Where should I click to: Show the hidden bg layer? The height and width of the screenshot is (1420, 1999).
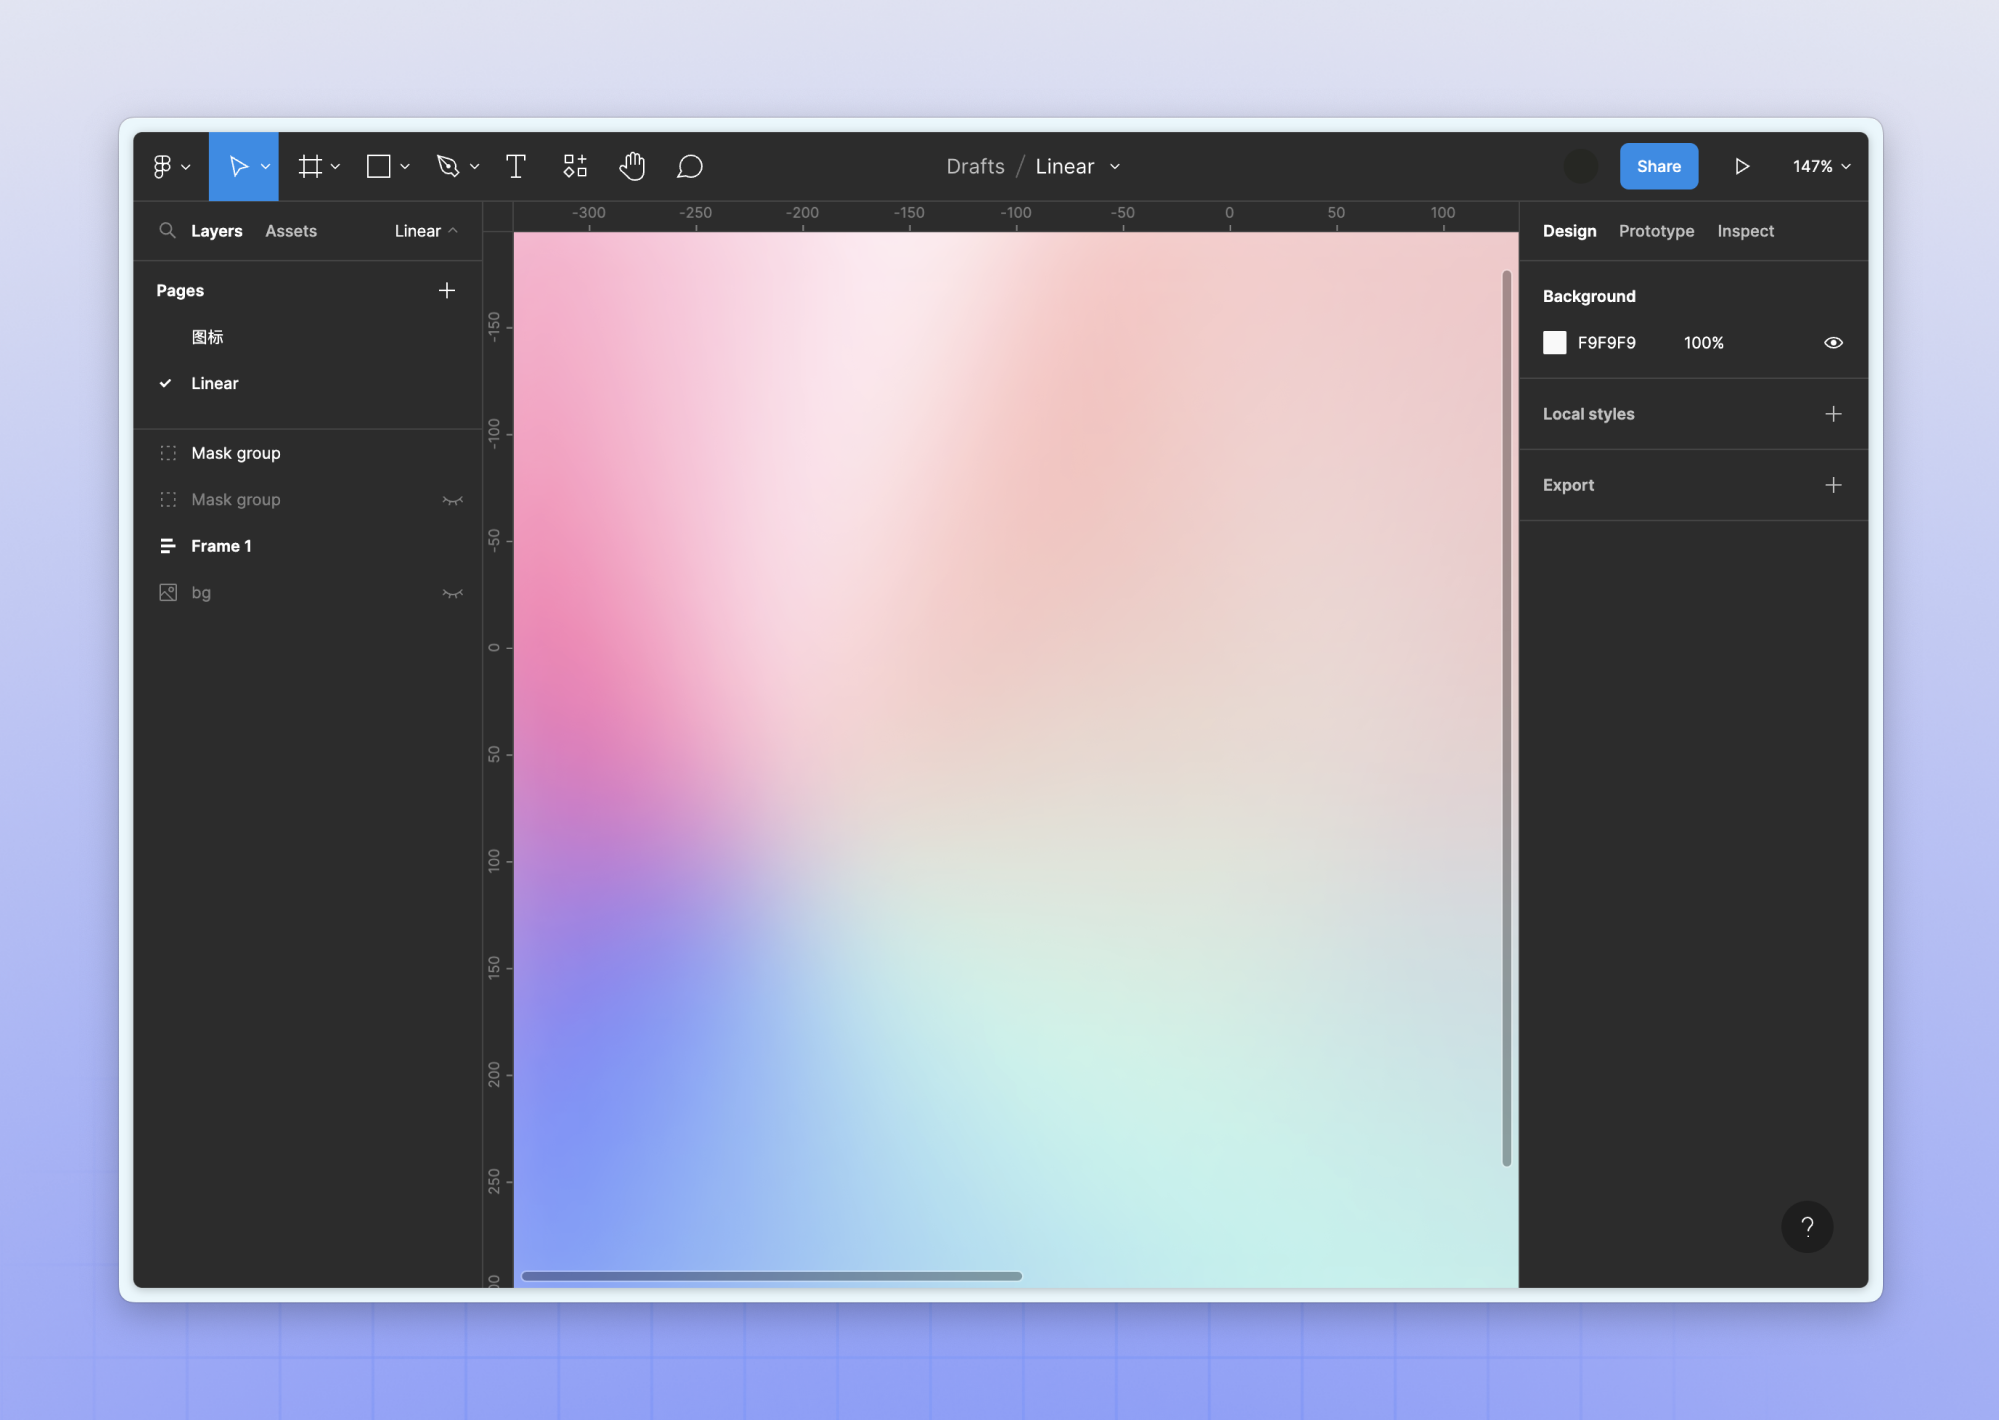coord(452,593)
